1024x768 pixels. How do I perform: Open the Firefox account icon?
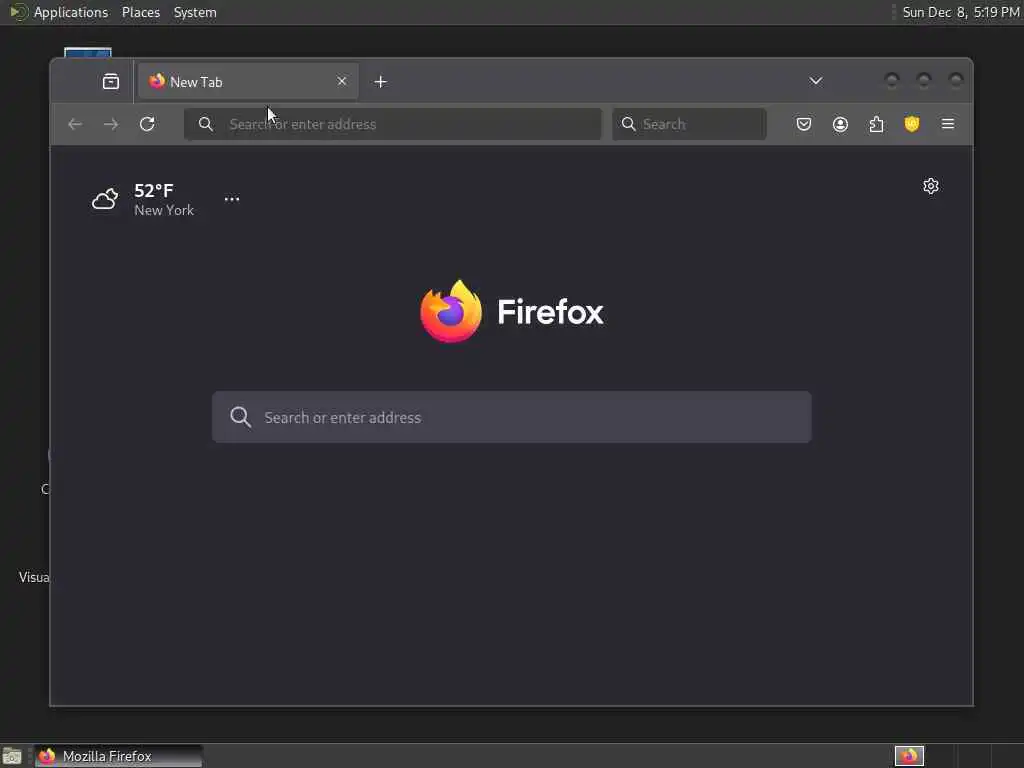tap(840, 124)
